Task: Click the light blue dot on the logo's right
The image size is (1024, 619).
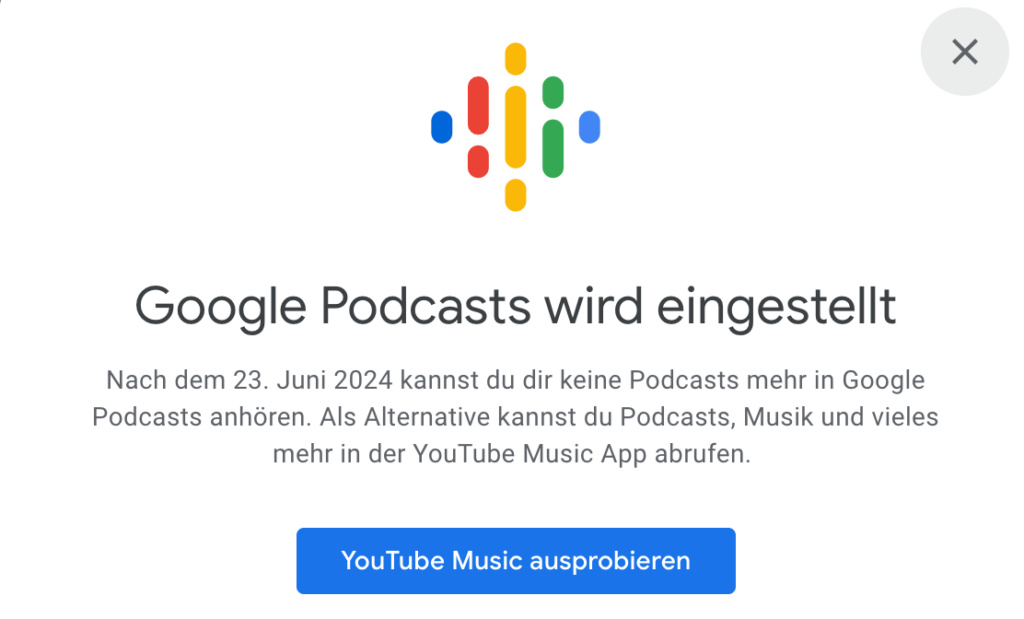Action: (589, 127)
